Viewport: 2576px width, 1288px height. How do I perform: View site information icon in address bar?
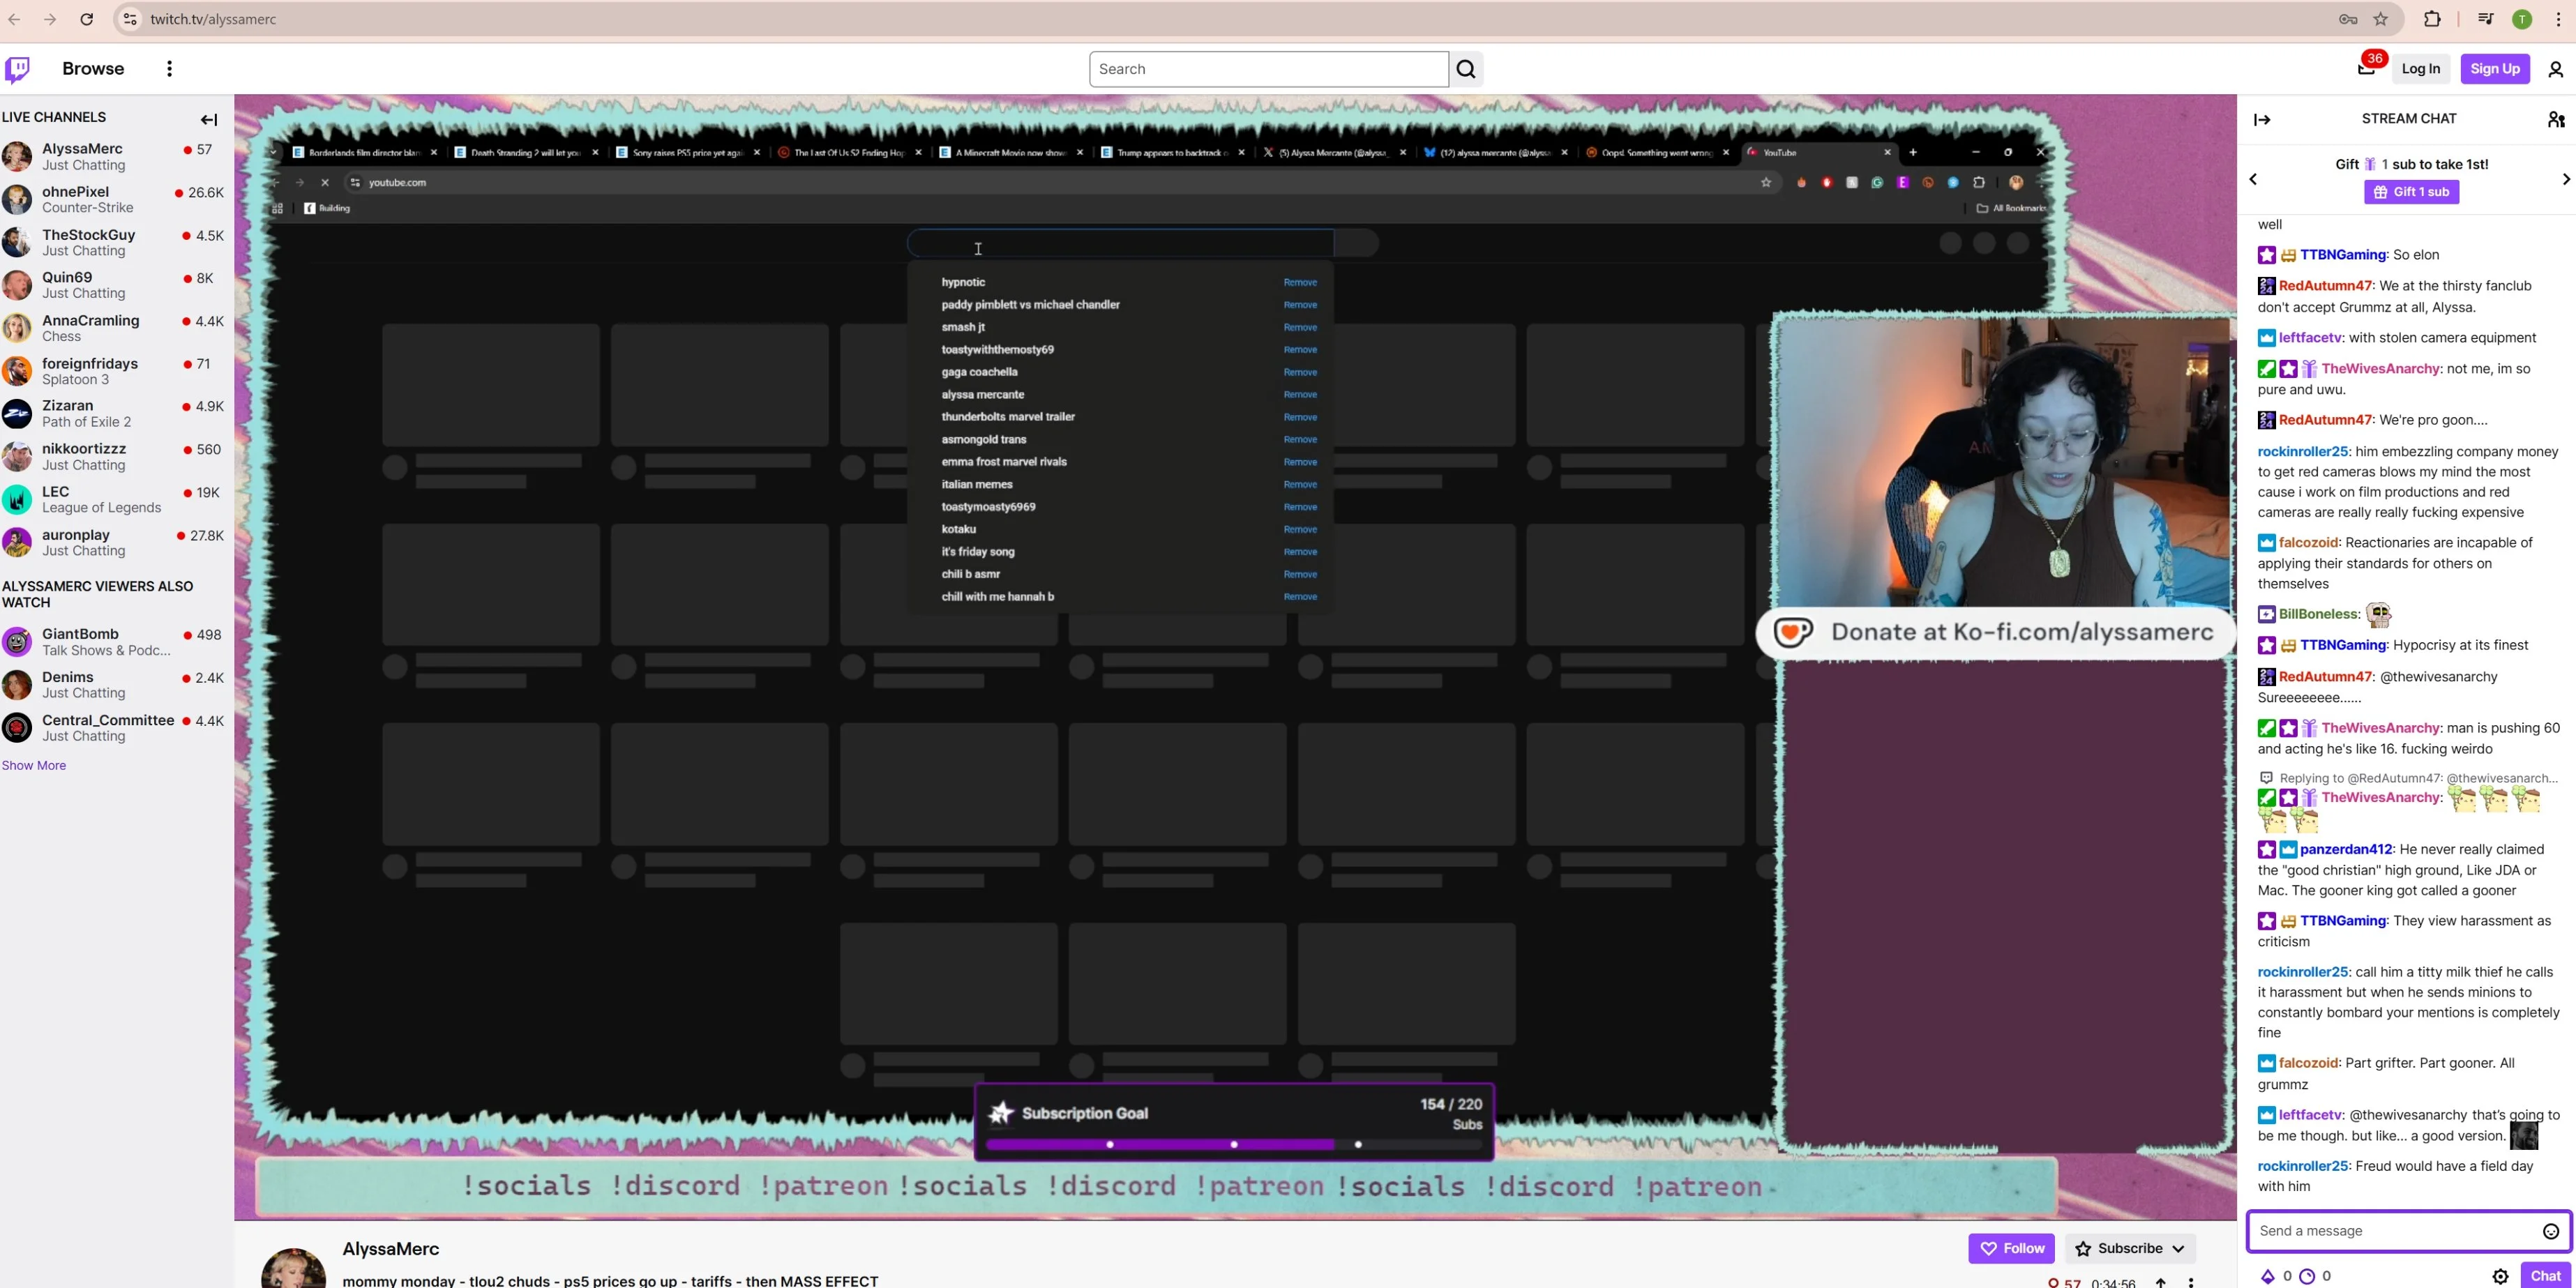[x=130, y=19]
